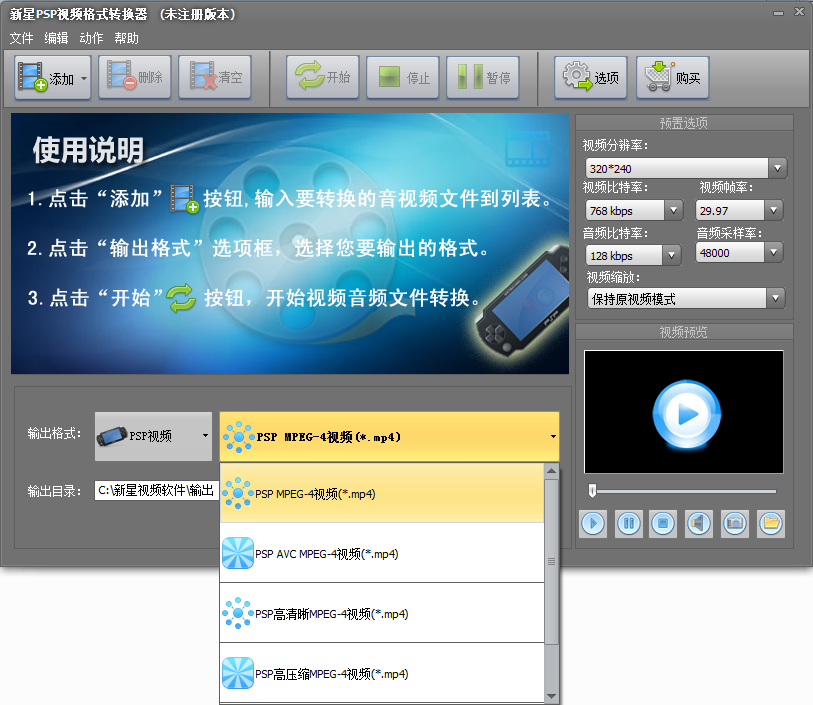This screenshot has height=705, width=813.
Task: Expand the 音频采样率 48000 dropdown
Action: point(774,252)
